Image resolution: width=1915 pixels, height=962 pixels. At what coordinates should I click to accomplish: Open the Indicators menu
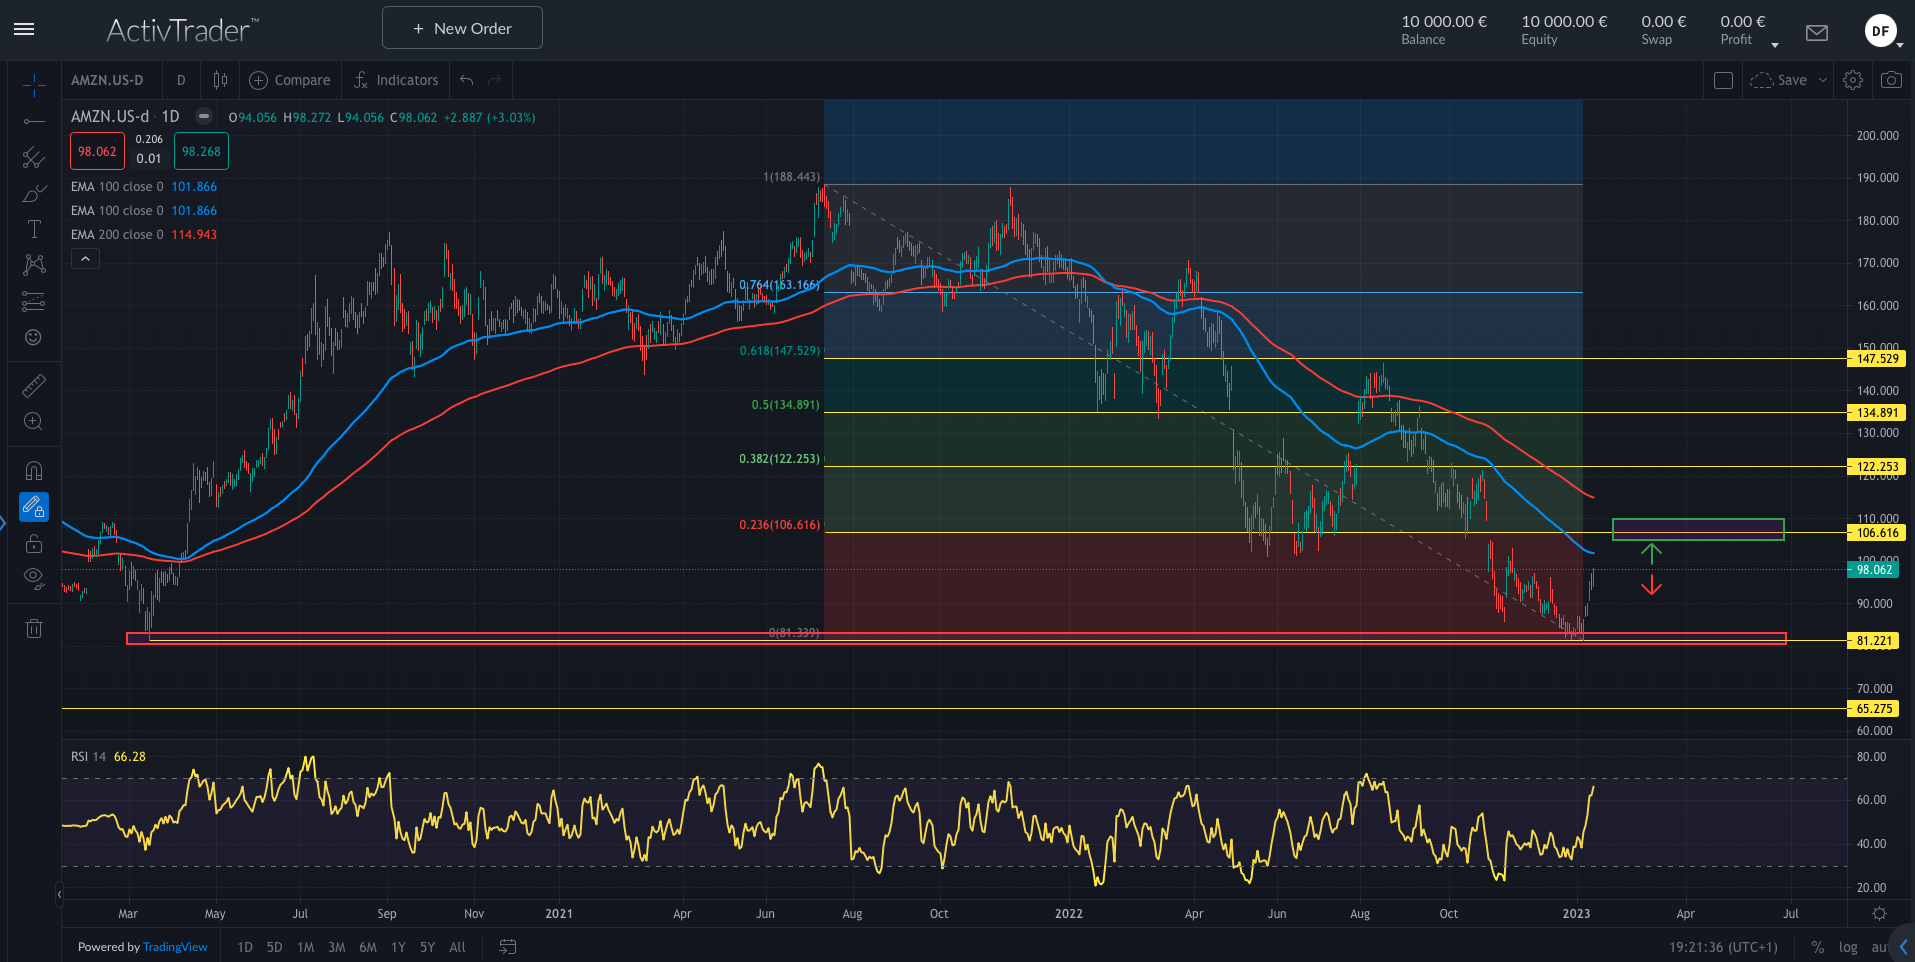tap(396, 80)
